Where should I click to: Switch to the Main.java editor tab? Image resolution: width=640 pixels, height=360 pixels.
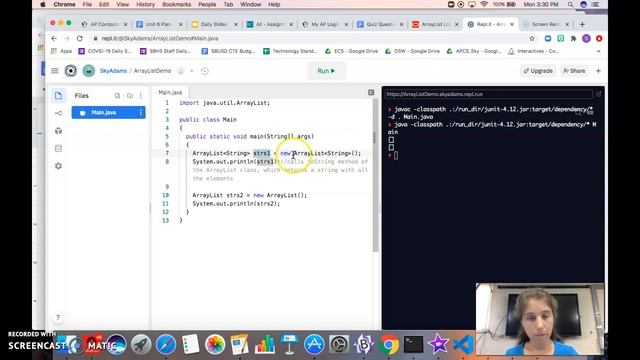coord(170,93)
